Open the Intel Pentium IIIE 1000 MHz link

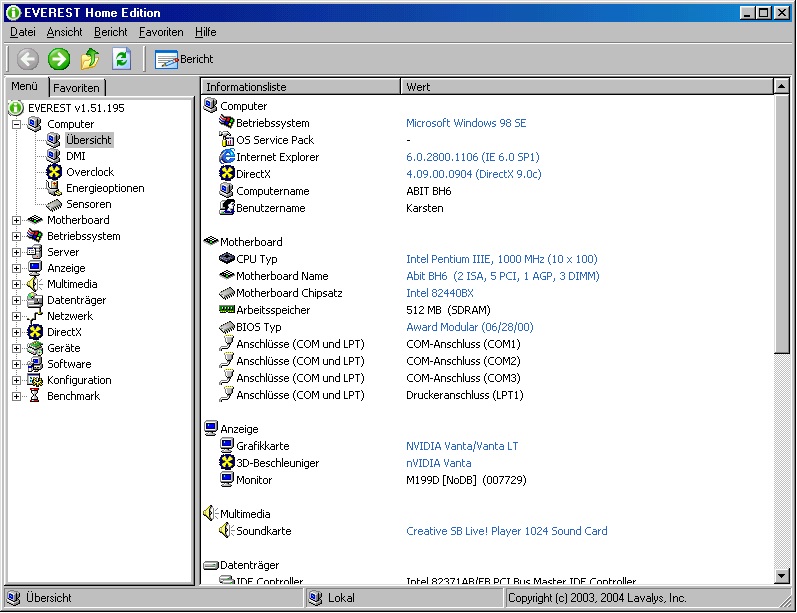502,259
